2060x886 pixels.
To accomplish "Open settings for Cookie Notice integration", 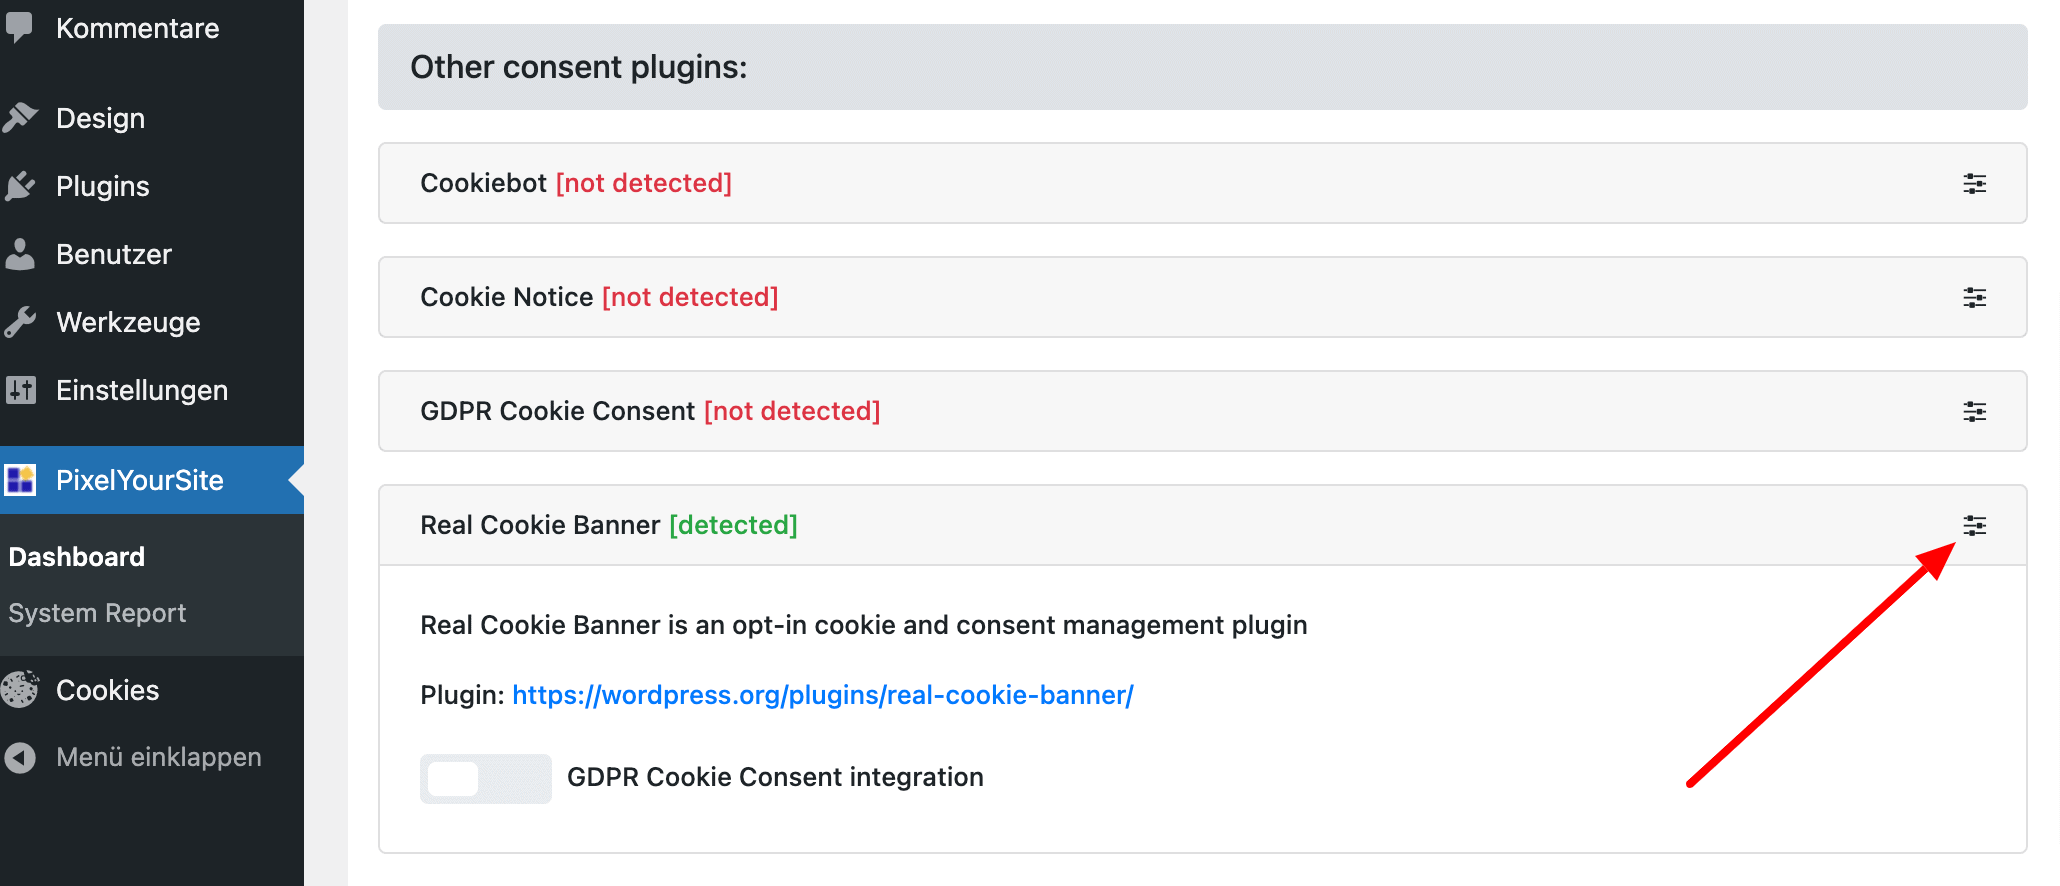I will 1975,297.
